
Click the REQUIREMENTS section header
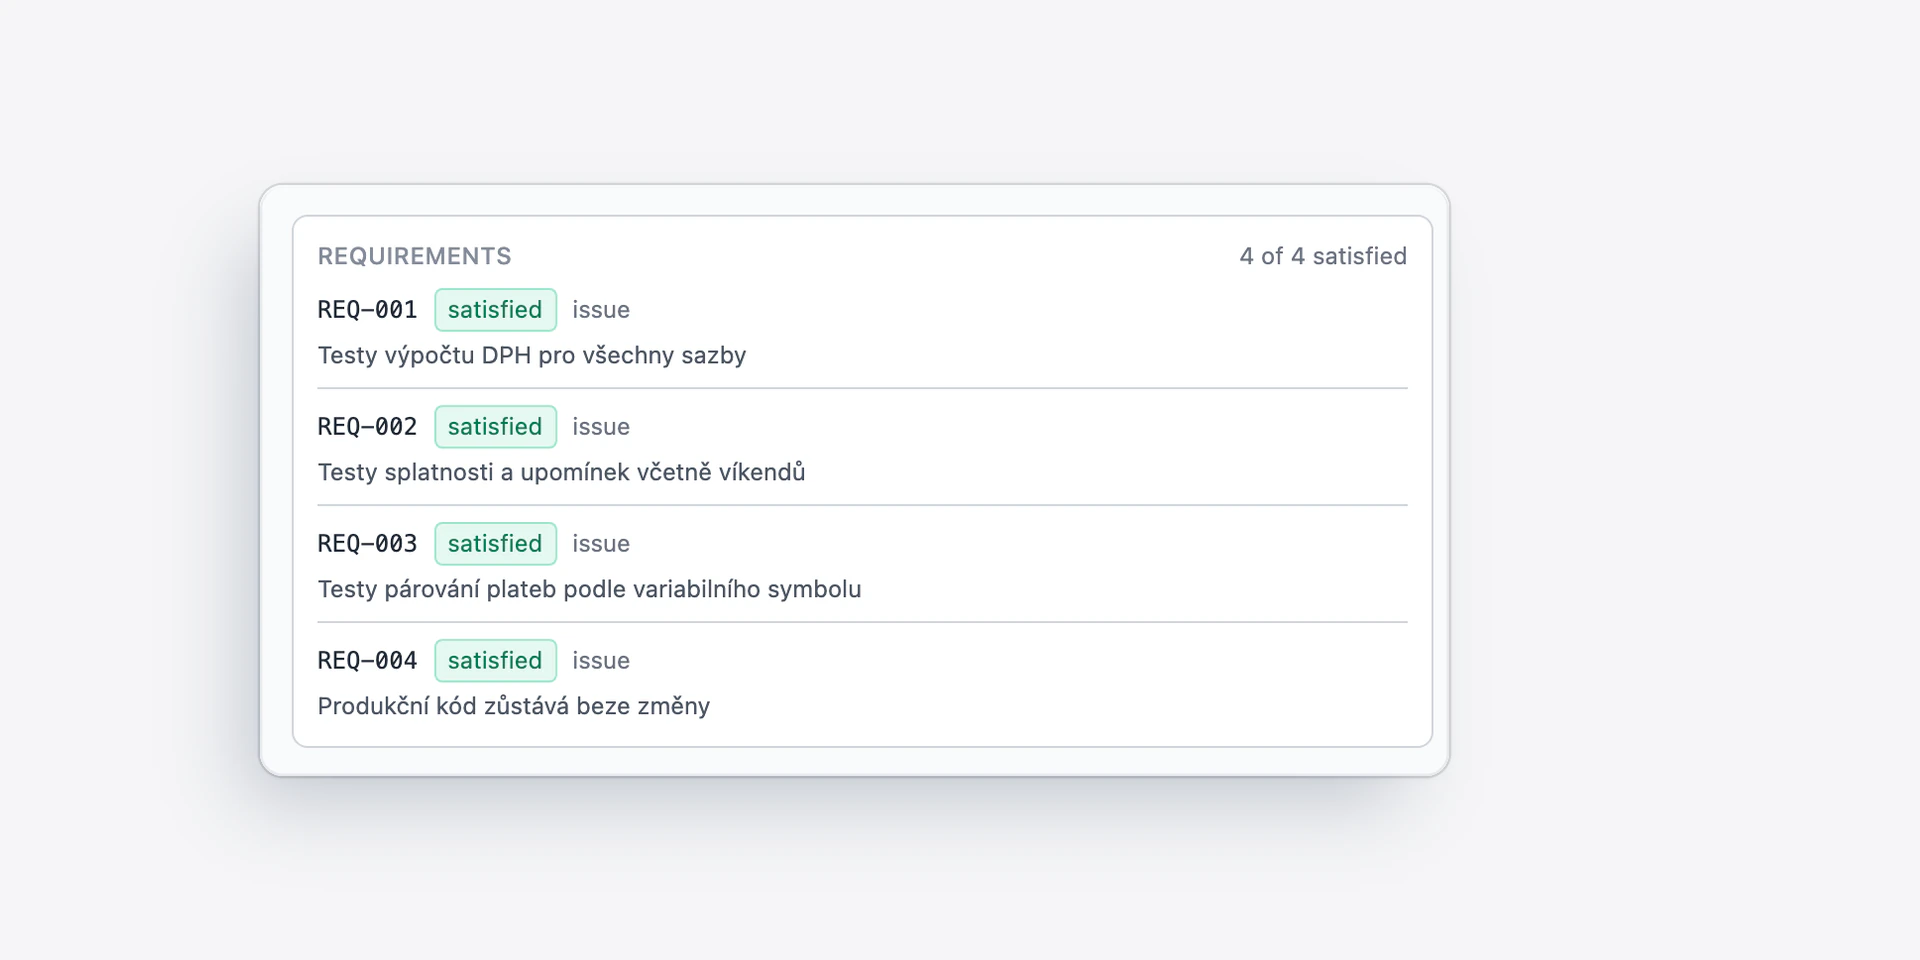tap(414, 256)
